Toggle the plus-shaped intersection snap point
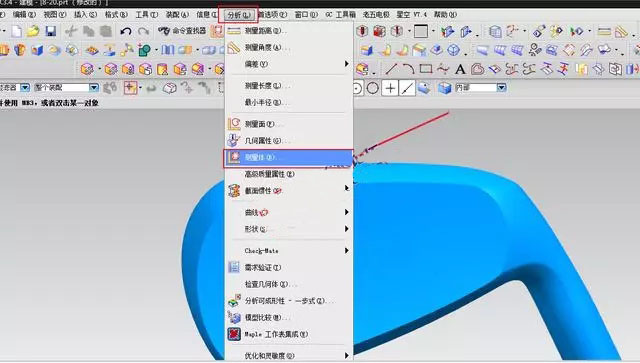Image resolution: width=640 pixels, height=363 pixels. (x=390, y=88)
